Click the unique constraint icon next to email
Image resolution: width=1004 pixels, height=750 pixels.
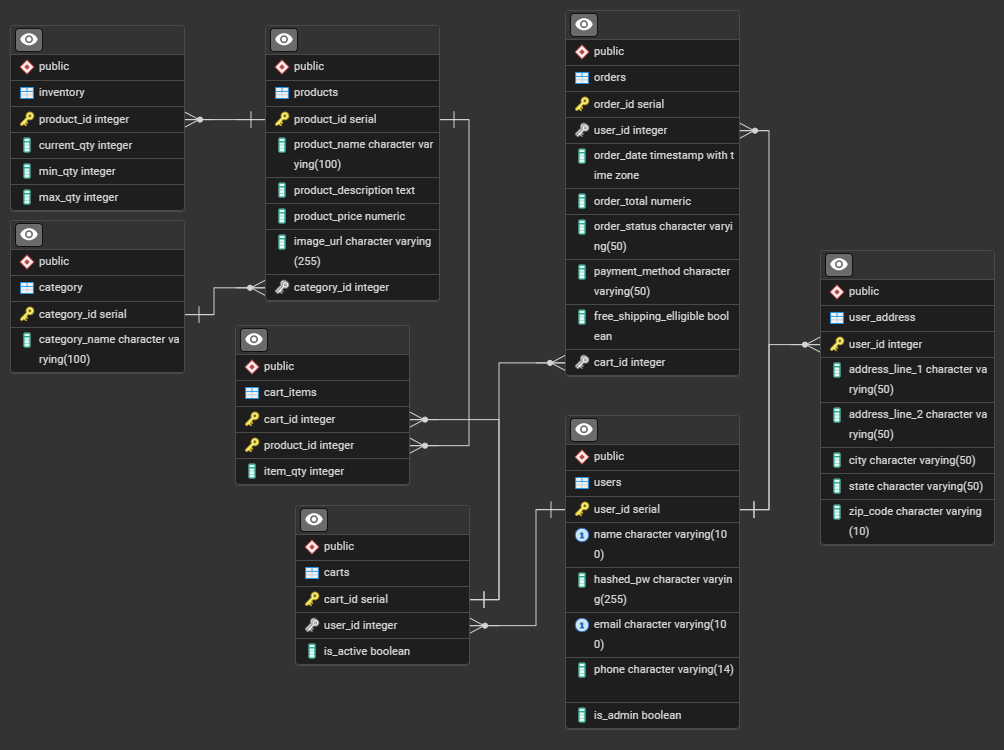[x=582, y=625]
